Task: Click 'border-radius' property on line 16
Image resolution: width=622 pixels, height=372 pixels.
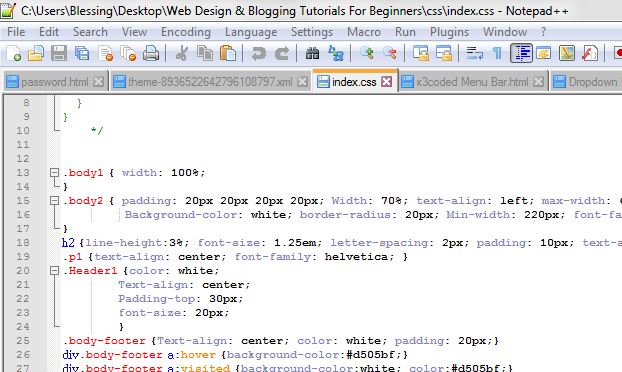Action: [345, 215]
